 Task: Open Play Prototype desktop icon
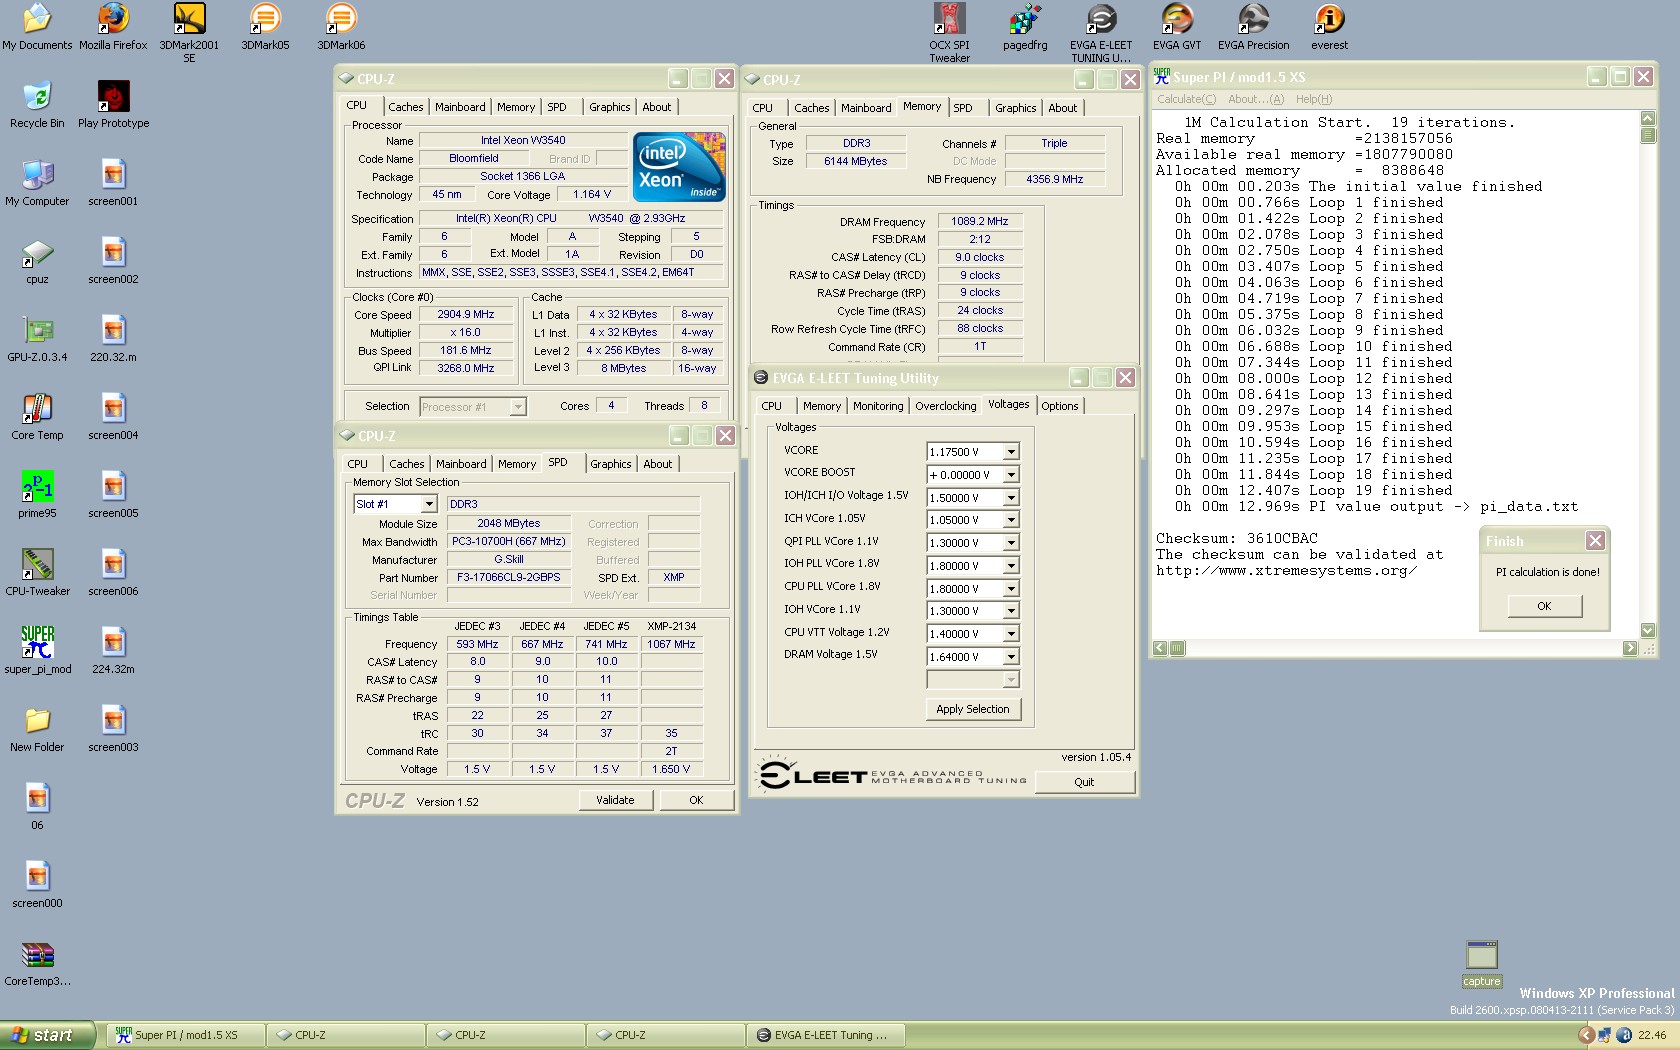click(113, 105)
